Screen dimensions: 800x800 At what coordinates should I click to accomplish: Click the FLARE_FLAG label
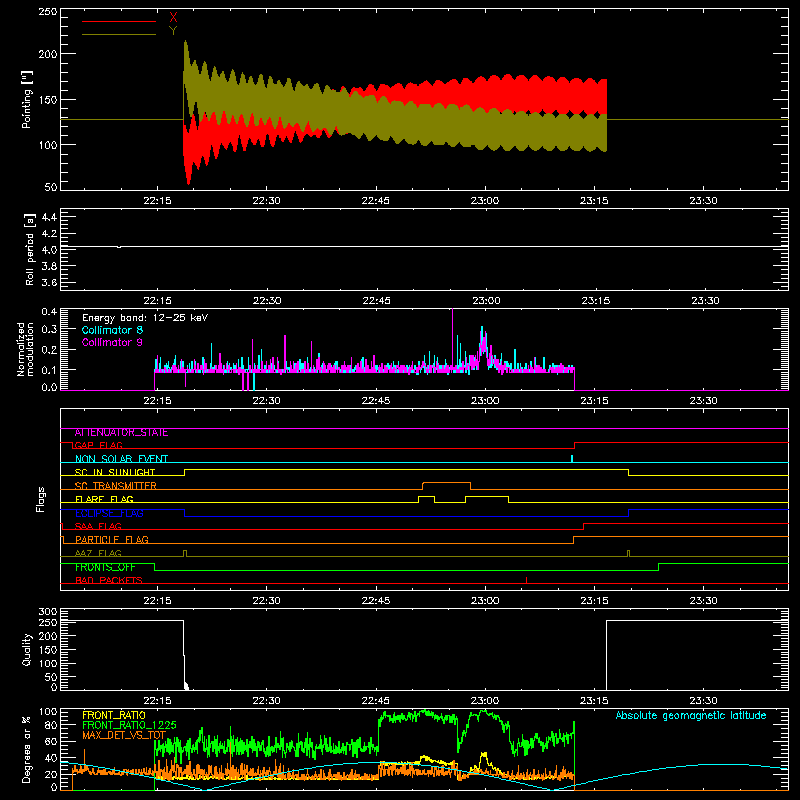104,499
